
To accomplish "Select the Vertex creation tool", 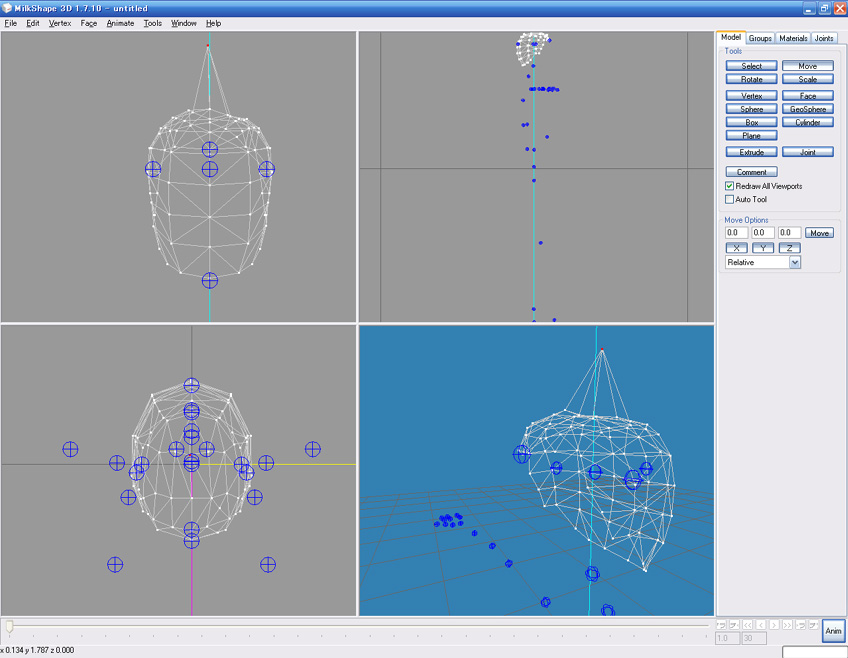I will 751,96.
